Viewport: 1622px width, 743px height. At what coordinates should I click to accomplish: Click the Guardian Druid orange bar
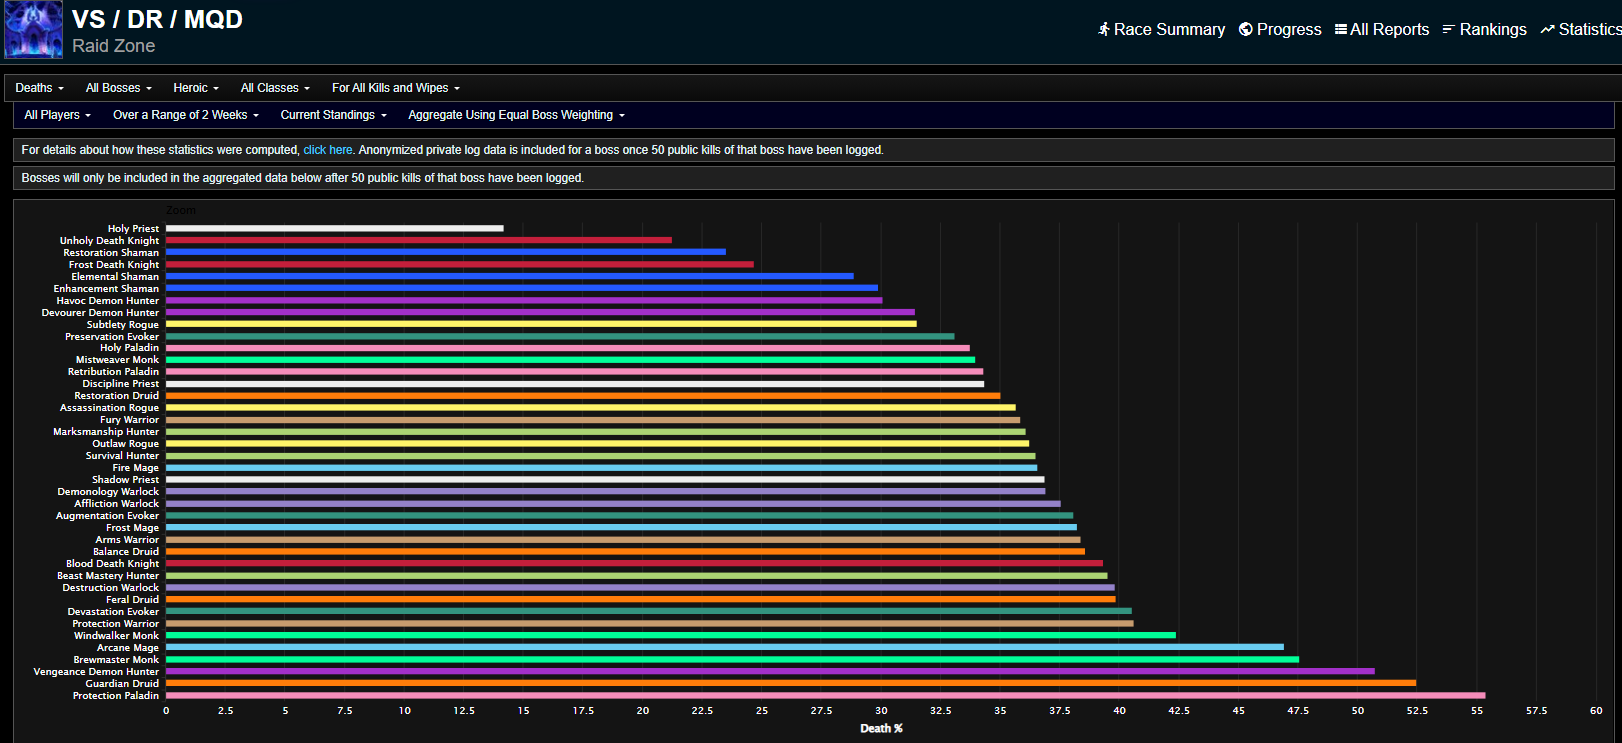click(790, 683)
